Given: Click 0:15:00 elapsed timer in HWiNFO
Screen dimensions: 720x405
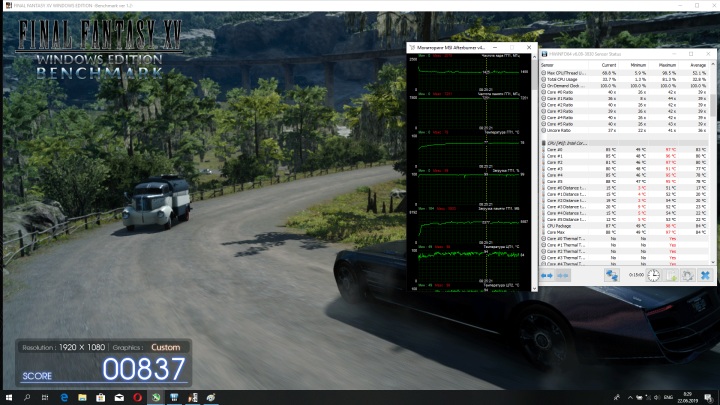Looking at the screenshot, I should (636, 275).
